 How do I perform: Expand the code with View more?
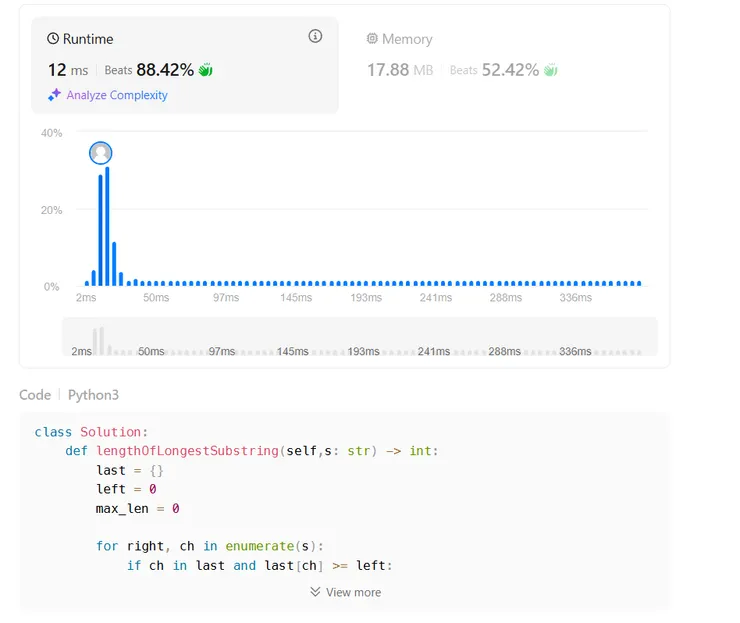tap(352, 592)
